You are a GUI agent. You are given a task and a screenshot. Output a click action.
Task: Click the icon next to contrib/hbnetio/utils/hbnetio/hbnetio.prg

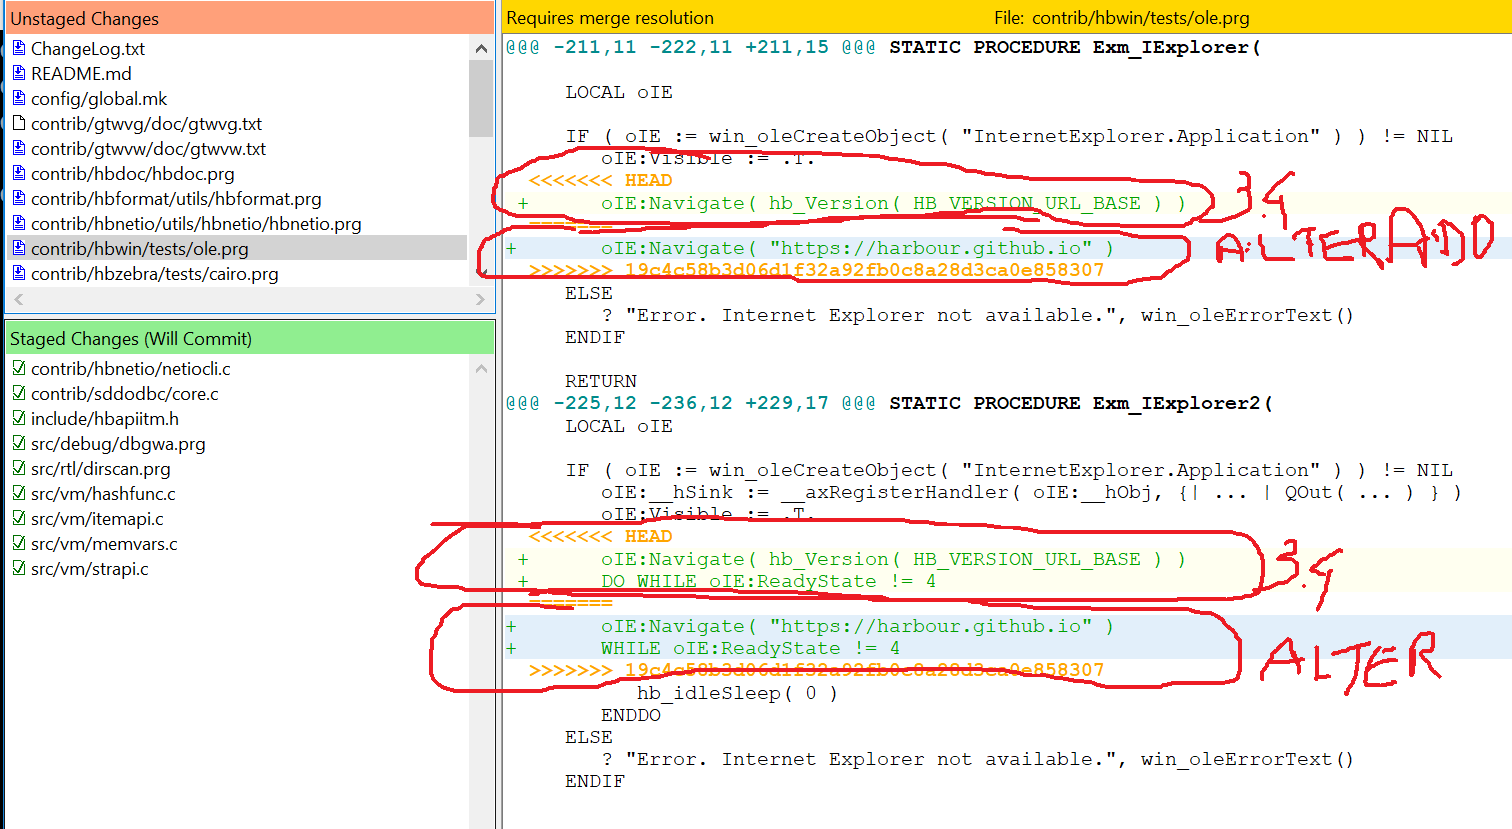pos(18,223)
